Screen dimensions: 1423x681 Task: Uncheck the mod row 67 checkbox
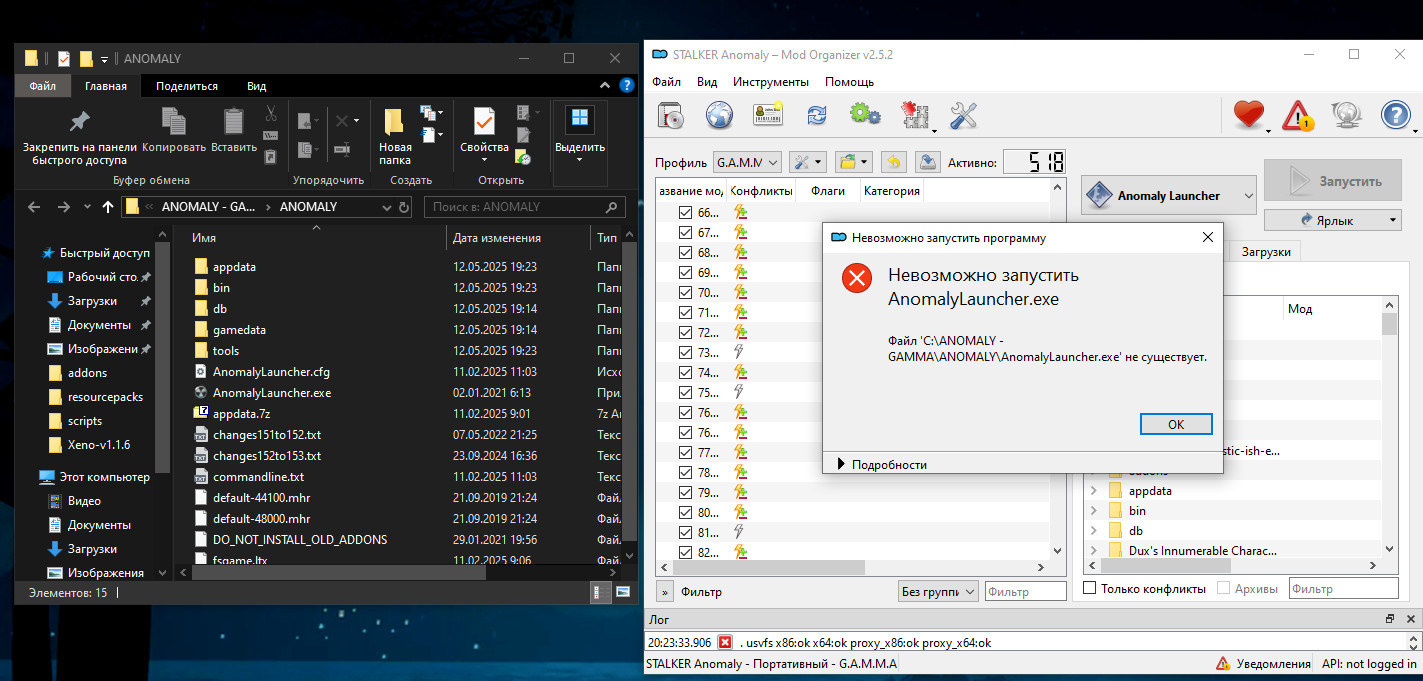[685, 232]
